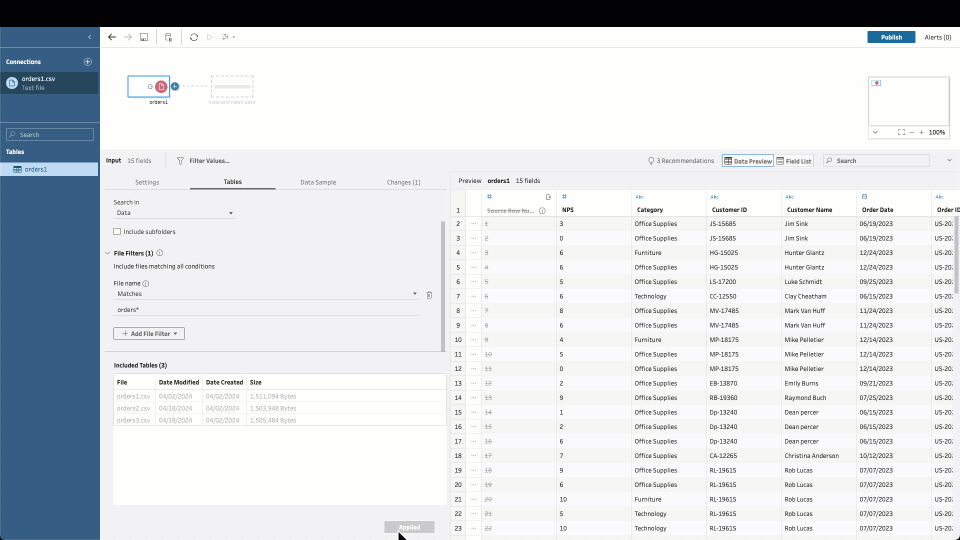
Task: Select orders2.csv in Included Tables
Action: [280, 408]
